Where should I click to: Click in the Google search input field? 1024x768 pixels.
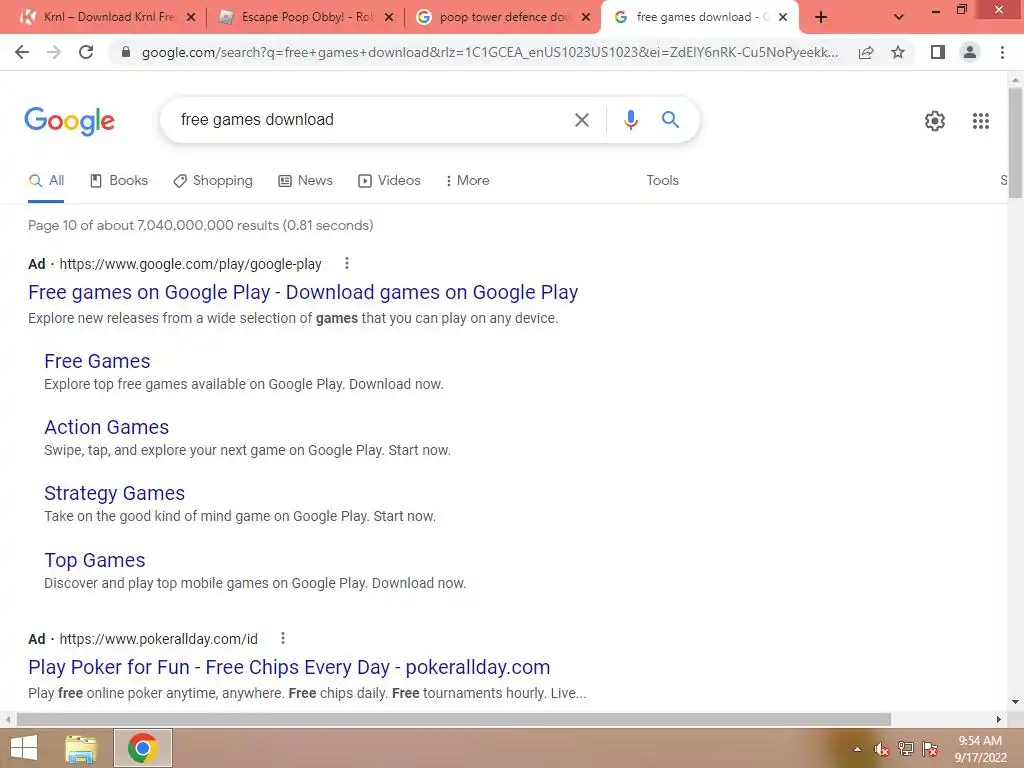pyautogui.click(x=372, y=120)
